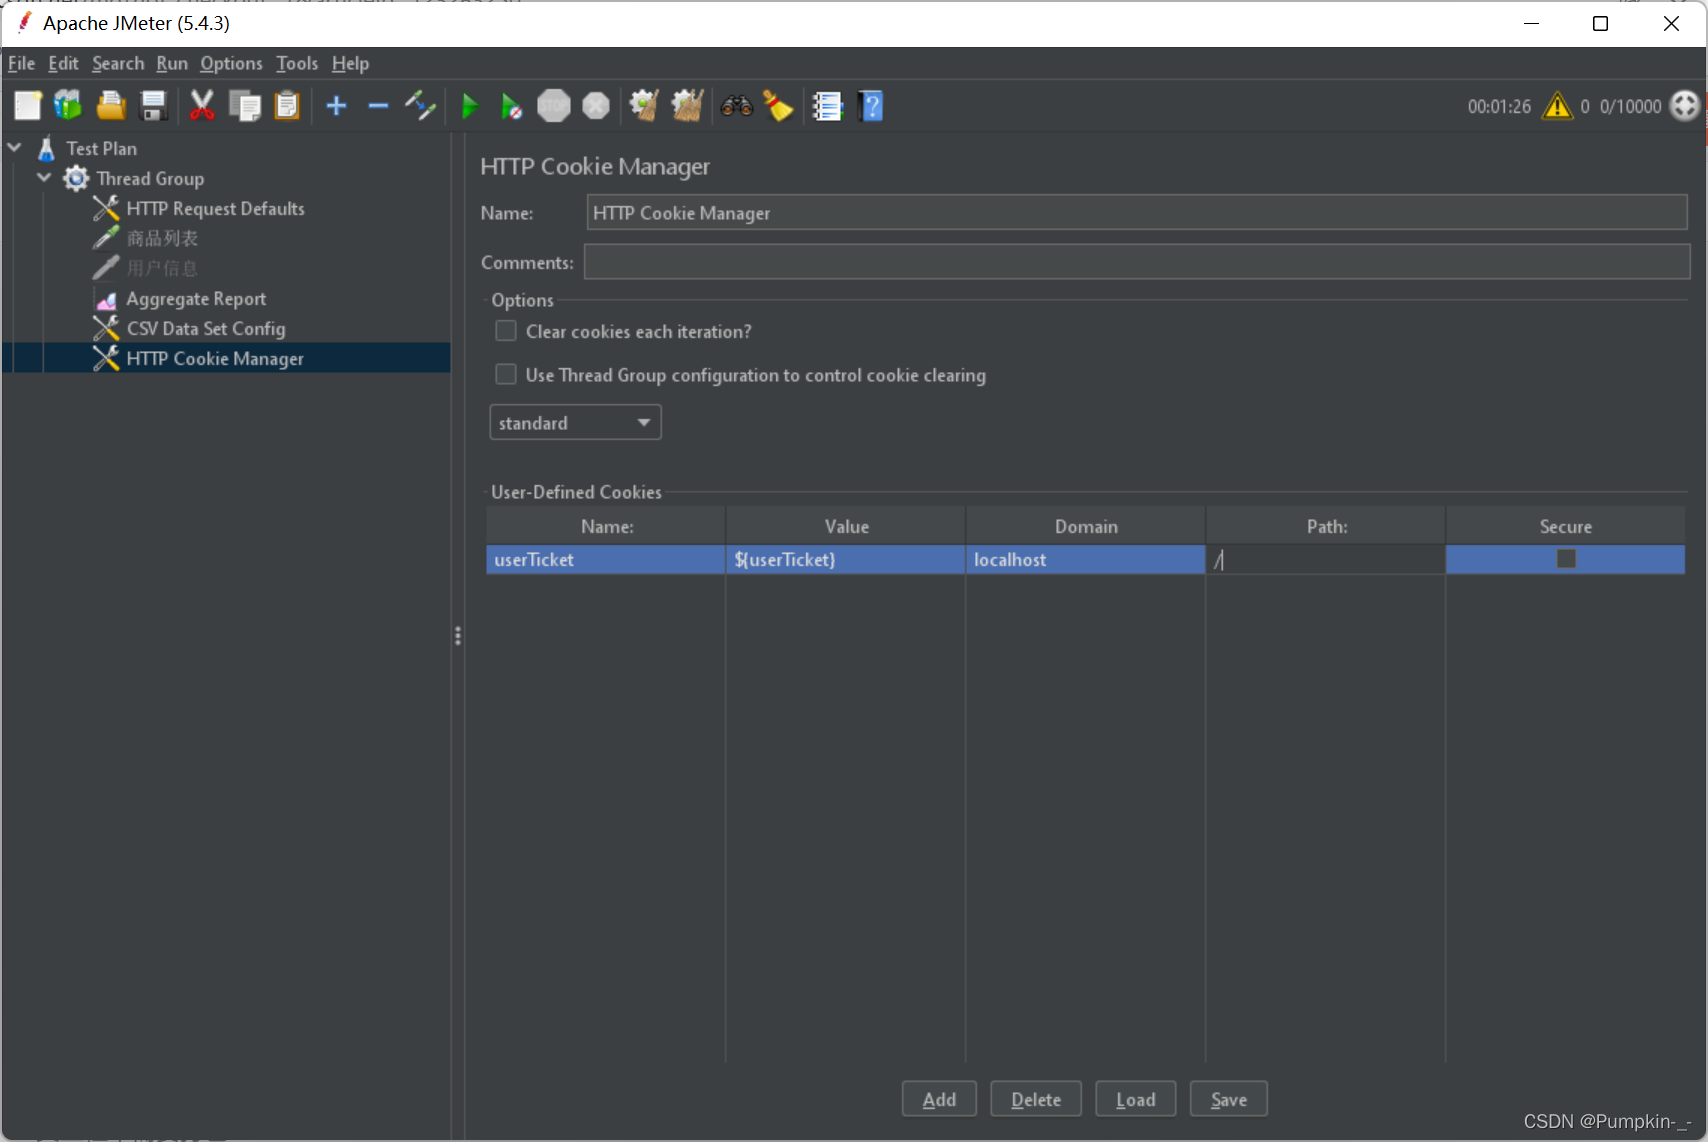Save the test plan with the floppy disk icon
The height and width of the screenshot is (1142, 1708).
click(153, 105)
